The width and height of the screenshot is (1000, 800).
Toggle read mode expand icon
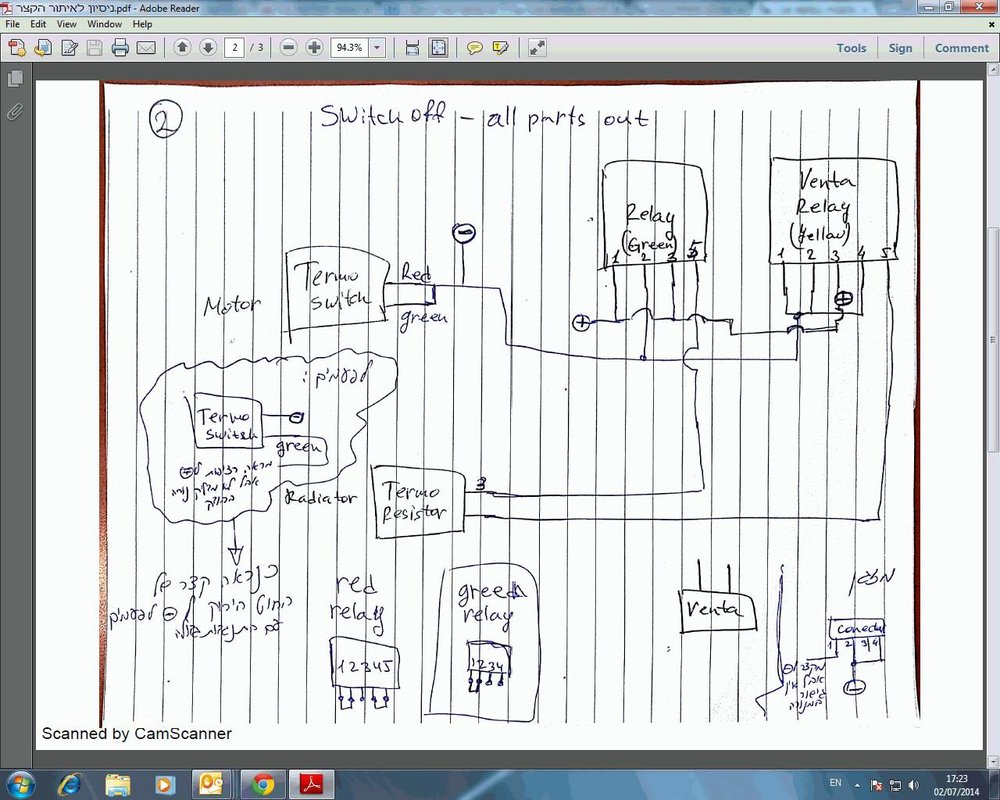pos(537,48)
